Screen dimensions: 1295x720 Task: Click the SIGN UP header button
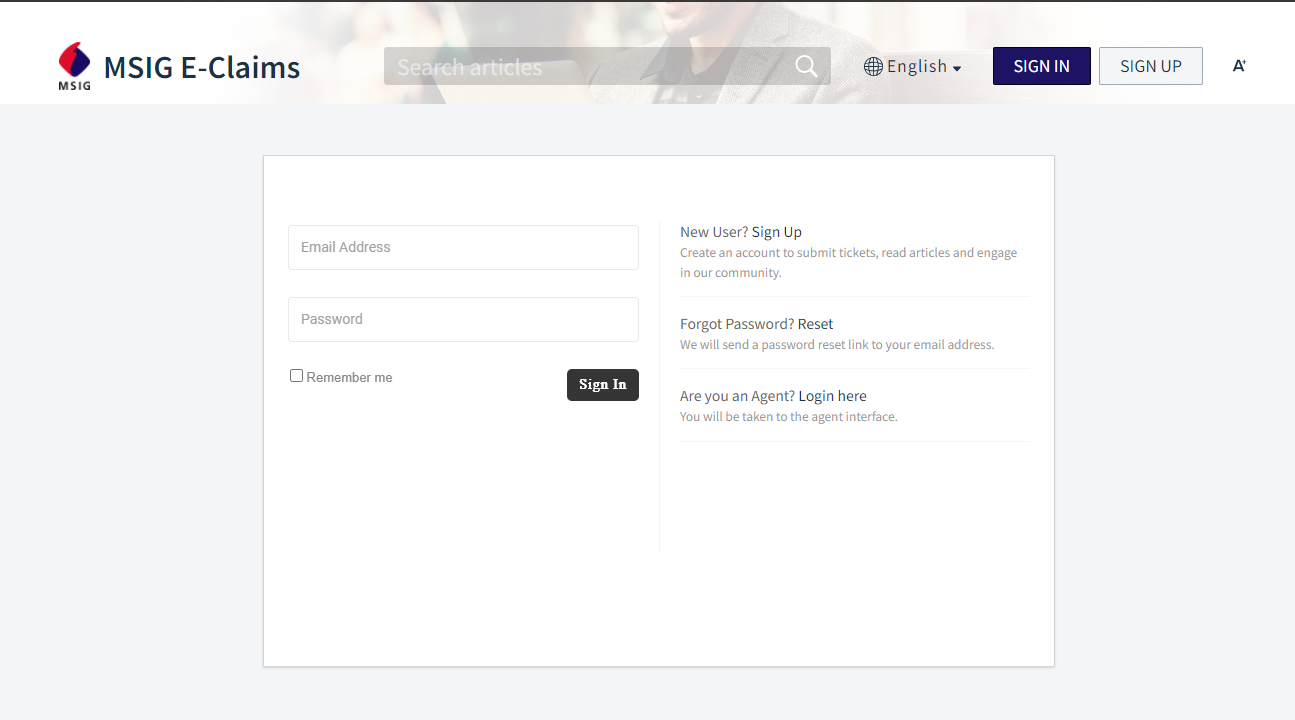pos(1150,66)
